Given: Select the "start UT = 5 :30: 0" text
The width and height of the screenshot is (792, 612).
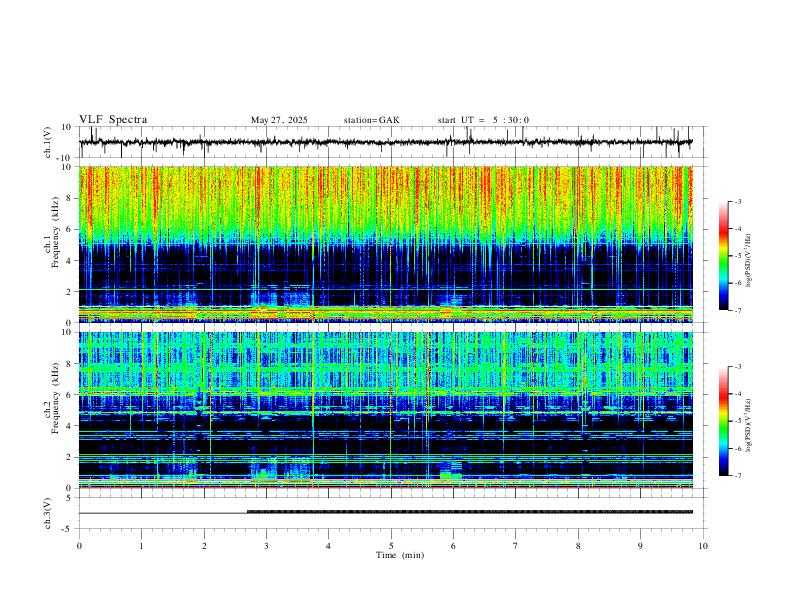Looking at the screenshot, I should pos(483,120).
